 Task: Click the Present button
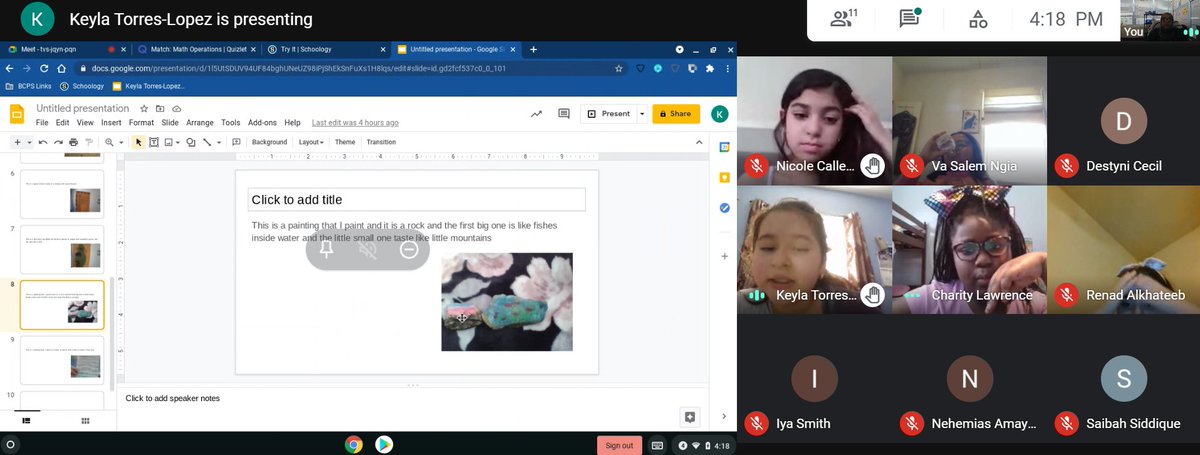(x=608, y=114)
